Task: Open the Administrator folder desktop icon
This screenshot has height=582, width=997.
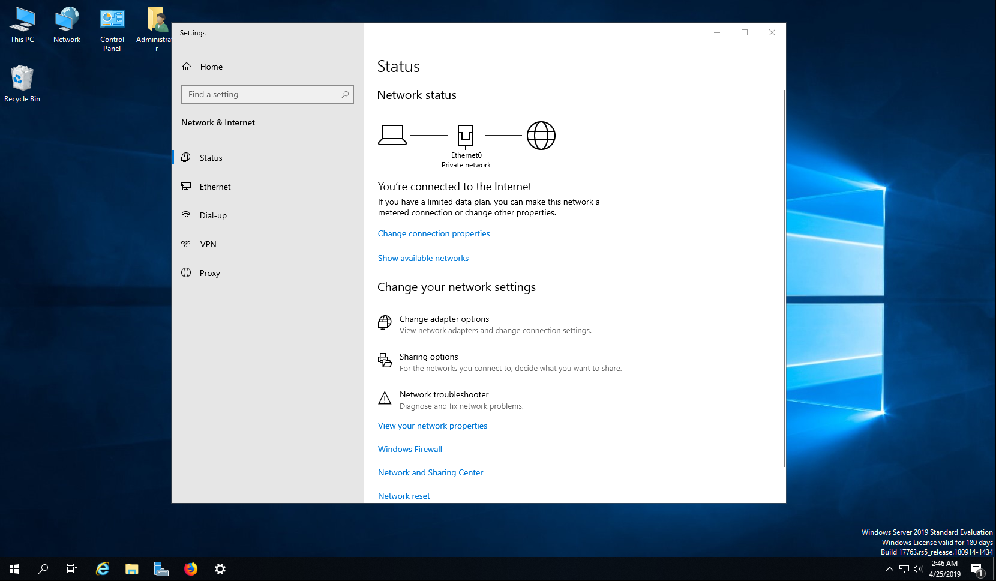Action: pyautogui.click(x=155, y=29)
